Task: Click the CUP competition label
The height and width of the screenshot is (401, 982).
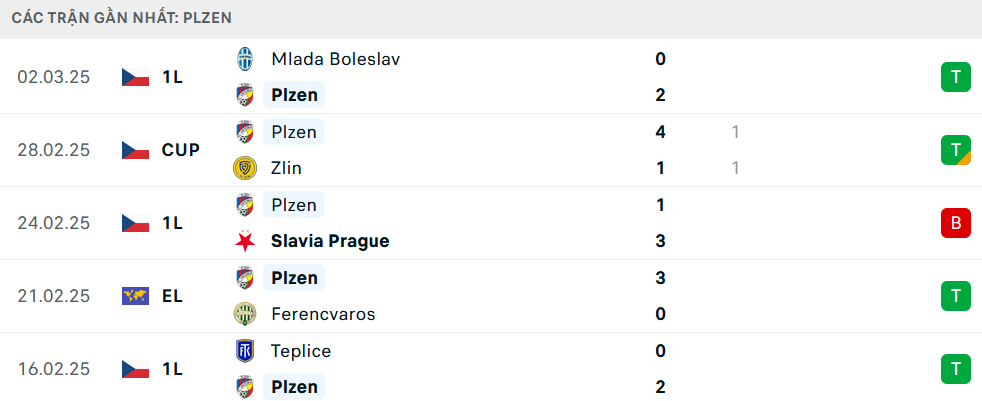Action: pos(181,150)
